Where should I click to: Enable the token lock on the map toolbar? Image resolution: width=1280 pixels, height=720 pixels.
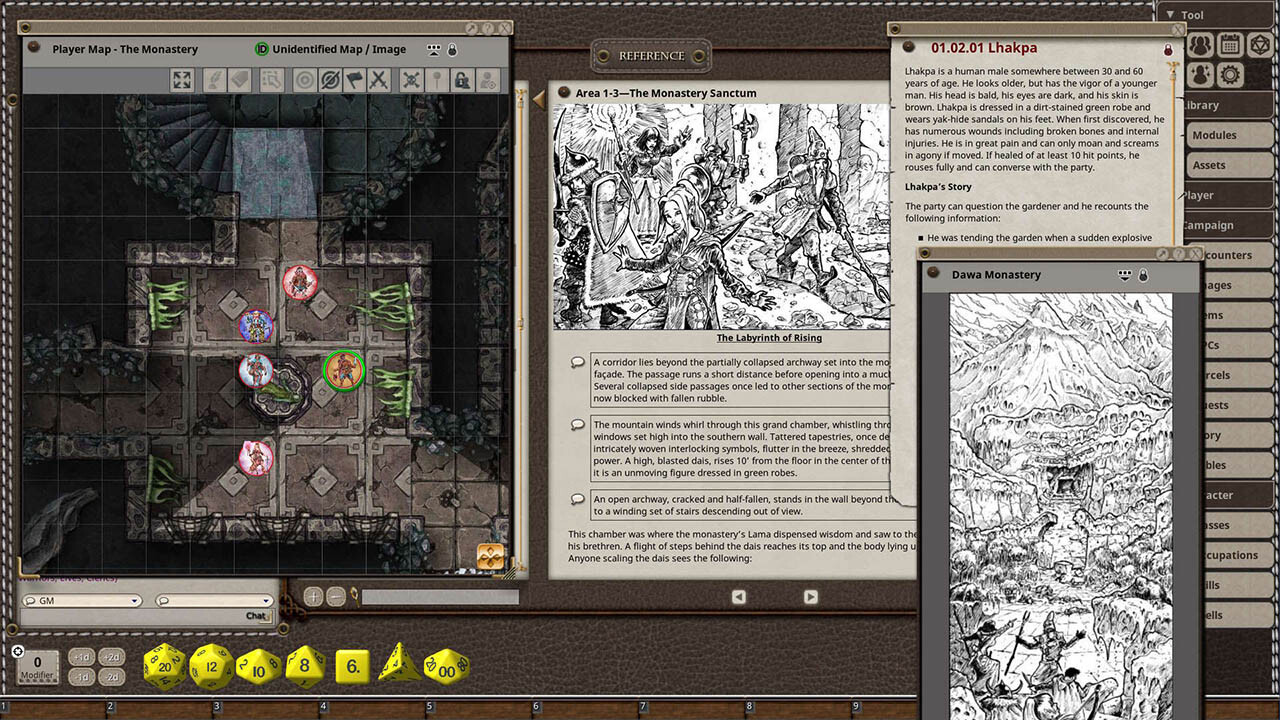coord(463,80)
